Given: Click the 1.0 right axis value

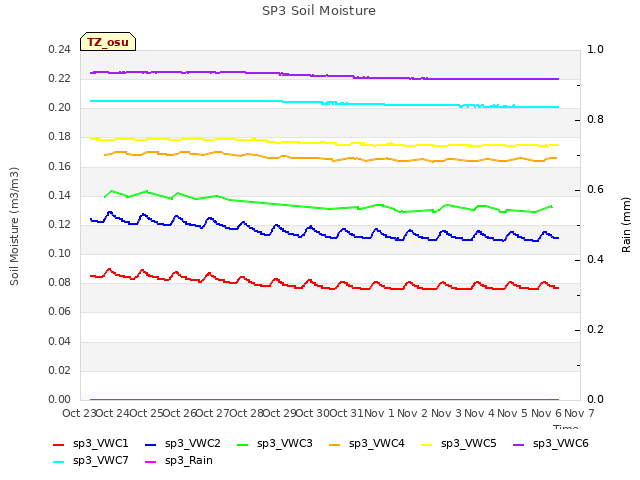Looking at the screenshot, I should coord(595,49).
